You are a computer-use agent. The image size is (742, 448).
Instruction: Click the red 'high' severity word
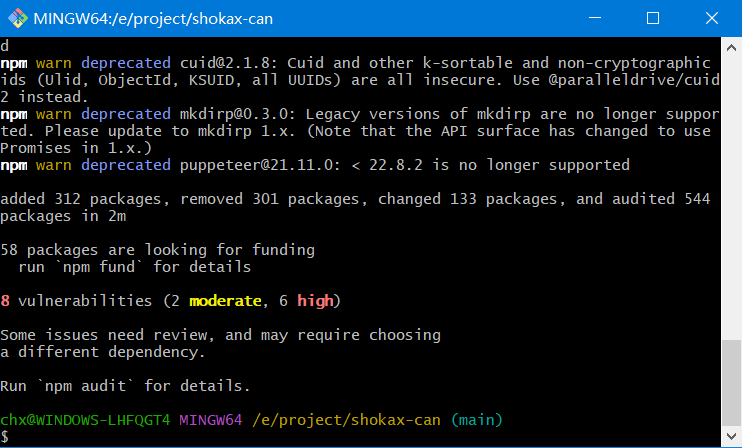tap(315, 301)
